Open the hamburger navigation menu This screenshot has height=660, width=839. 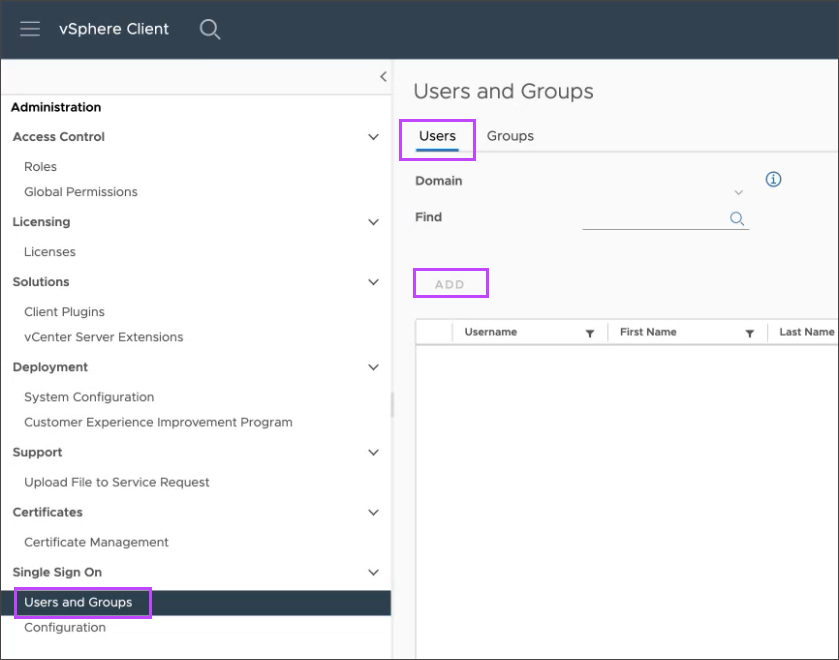point(30,29)
